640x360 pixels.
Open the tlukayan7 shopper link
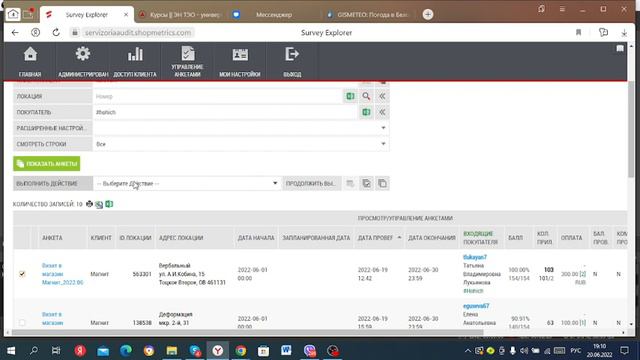475,257
